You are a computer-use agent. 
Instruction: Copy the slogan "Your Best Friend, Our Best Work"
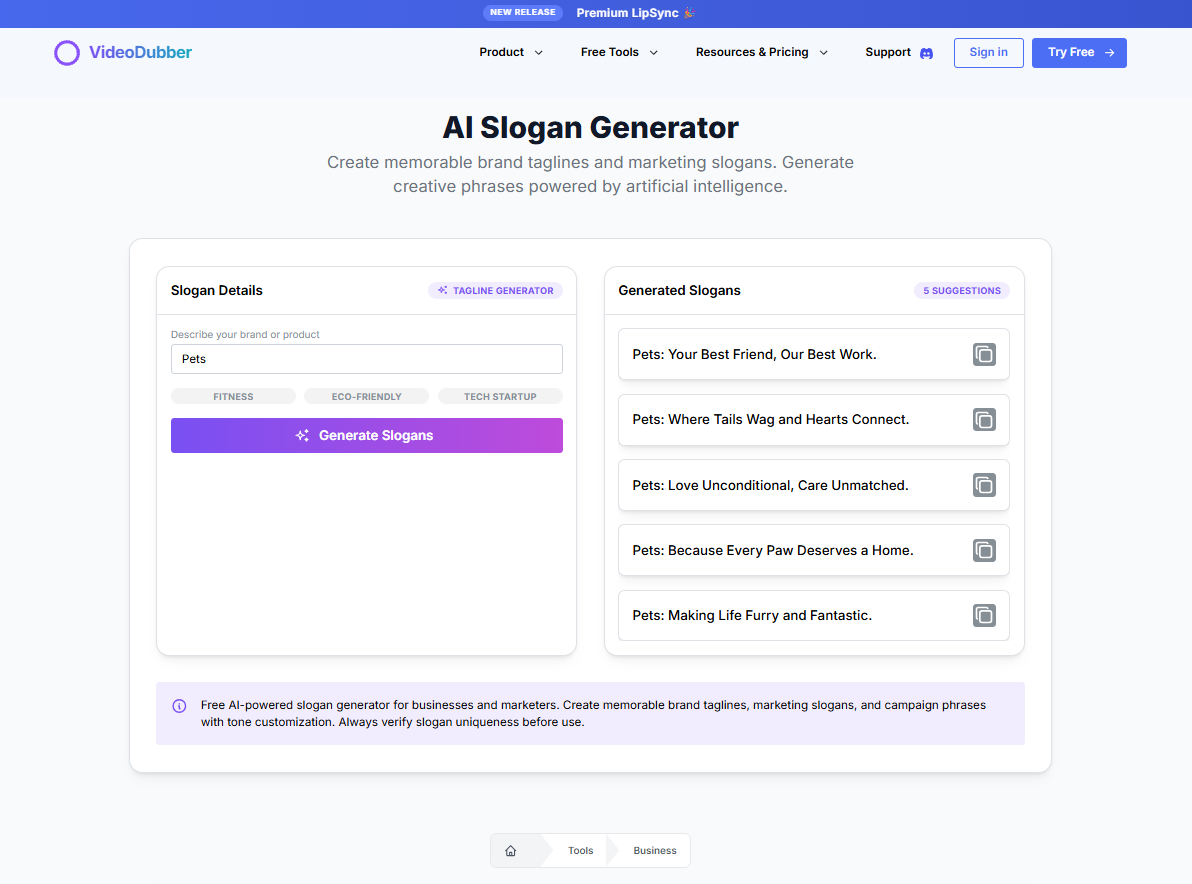pos(984,354)
